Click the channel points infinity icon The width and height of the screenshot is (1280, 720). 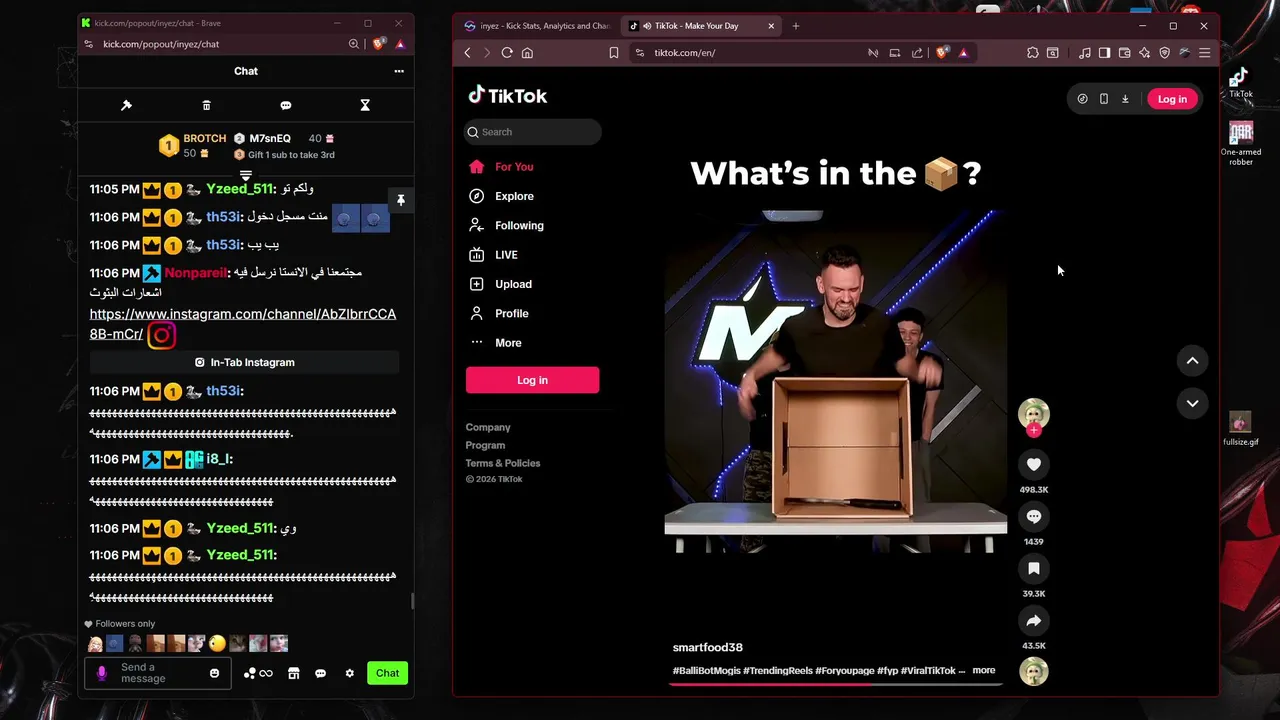pyautogui.click(x=258, y=673)
